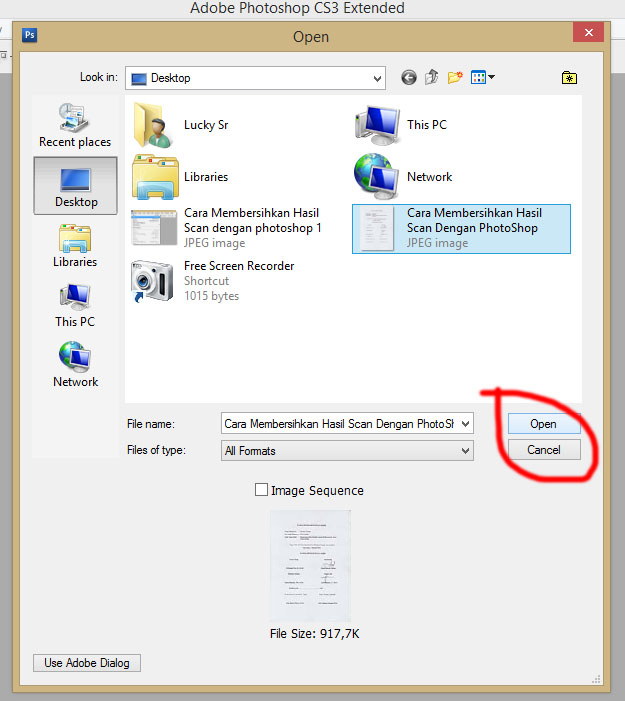Select This PC in the places sidebar
The image size is (625, 701).
pyautogui.click(x=75, y=306)
